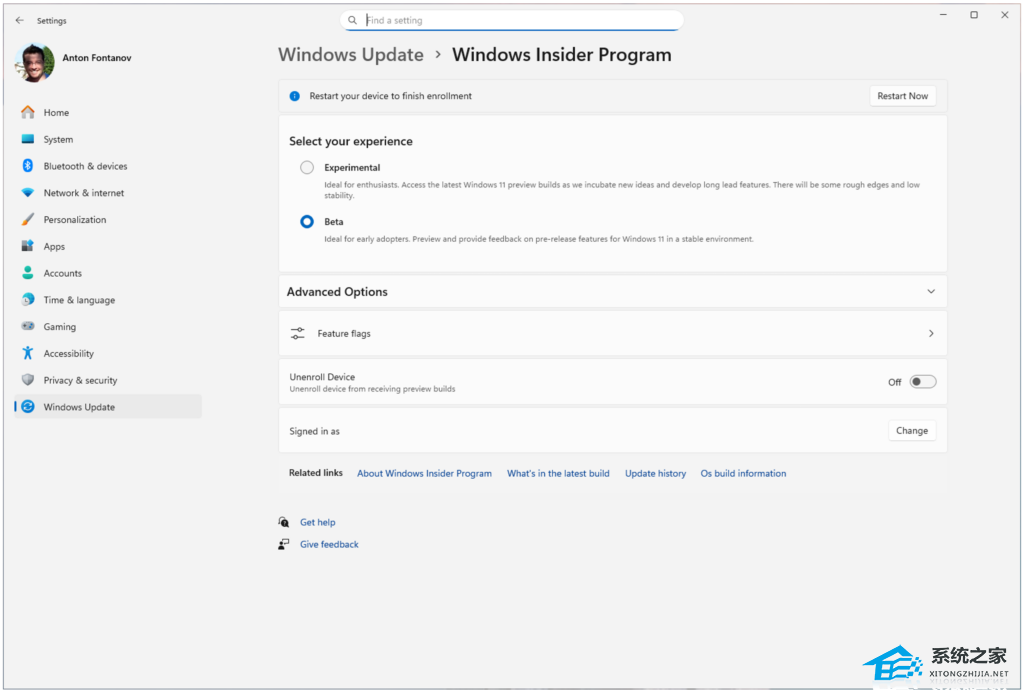Image resolution: width=1024 pixels, height=692 pixels.
Task: Click the Time & language globe icon
Action: tap(27, 300)
